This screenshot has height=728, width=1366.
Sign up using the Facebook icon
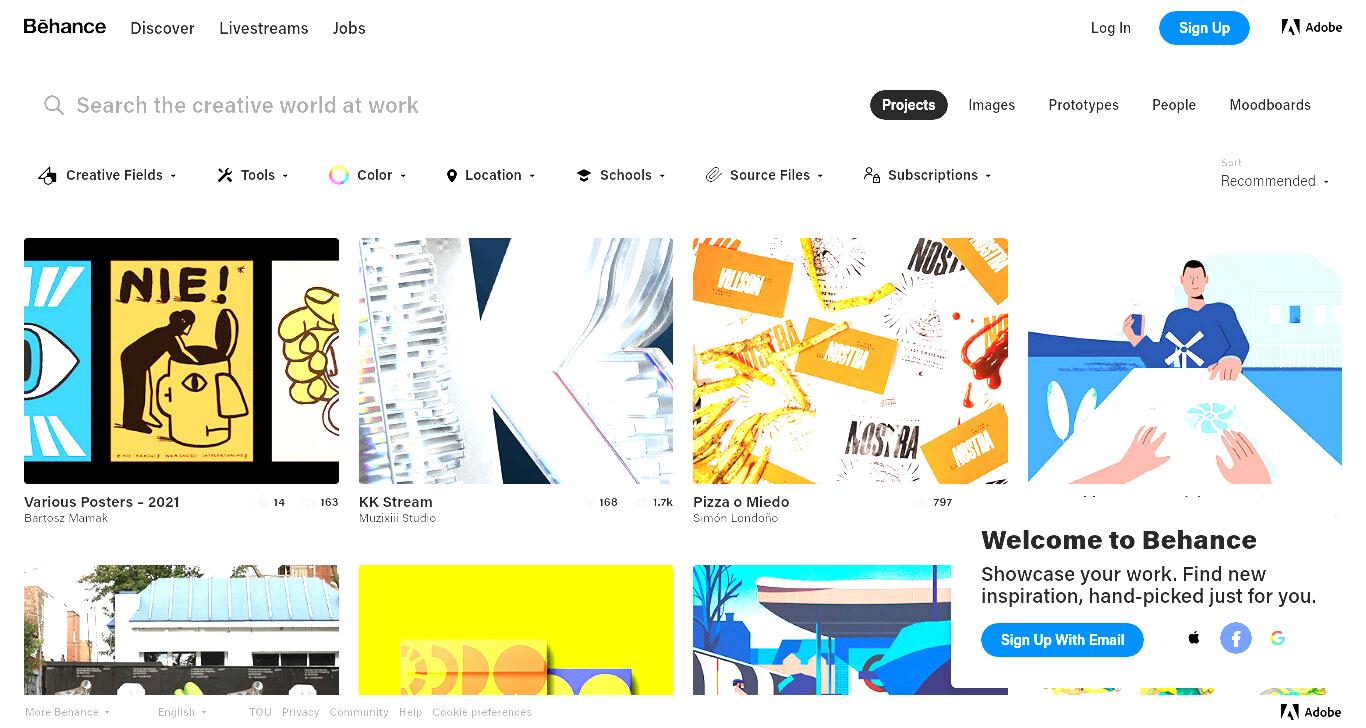[x=1236, y=638]
